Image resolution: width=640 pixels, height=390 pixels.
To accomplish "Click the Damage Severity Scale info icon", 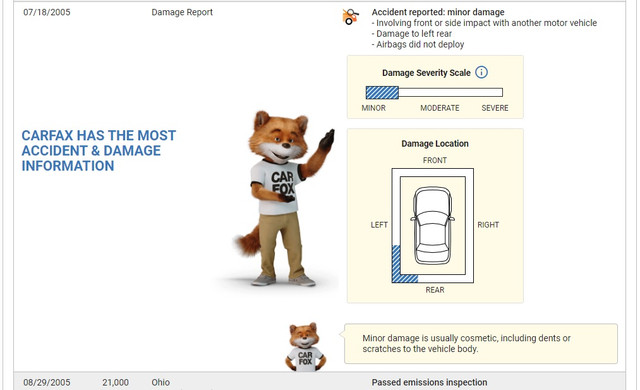I will [482, 73].
